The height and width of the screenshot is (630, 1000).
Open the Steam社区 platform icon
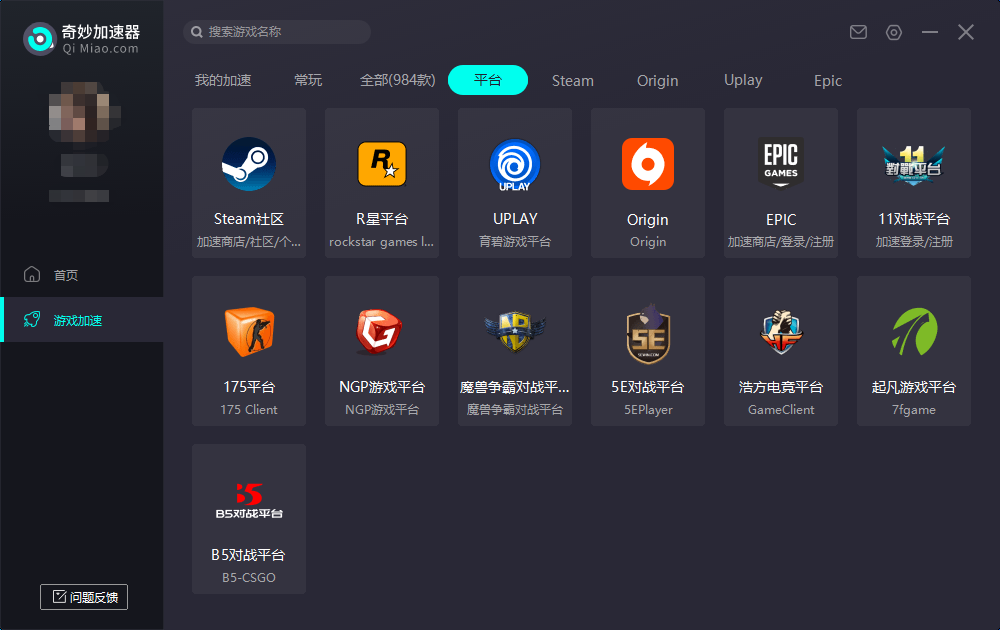(x=248, y=164)
